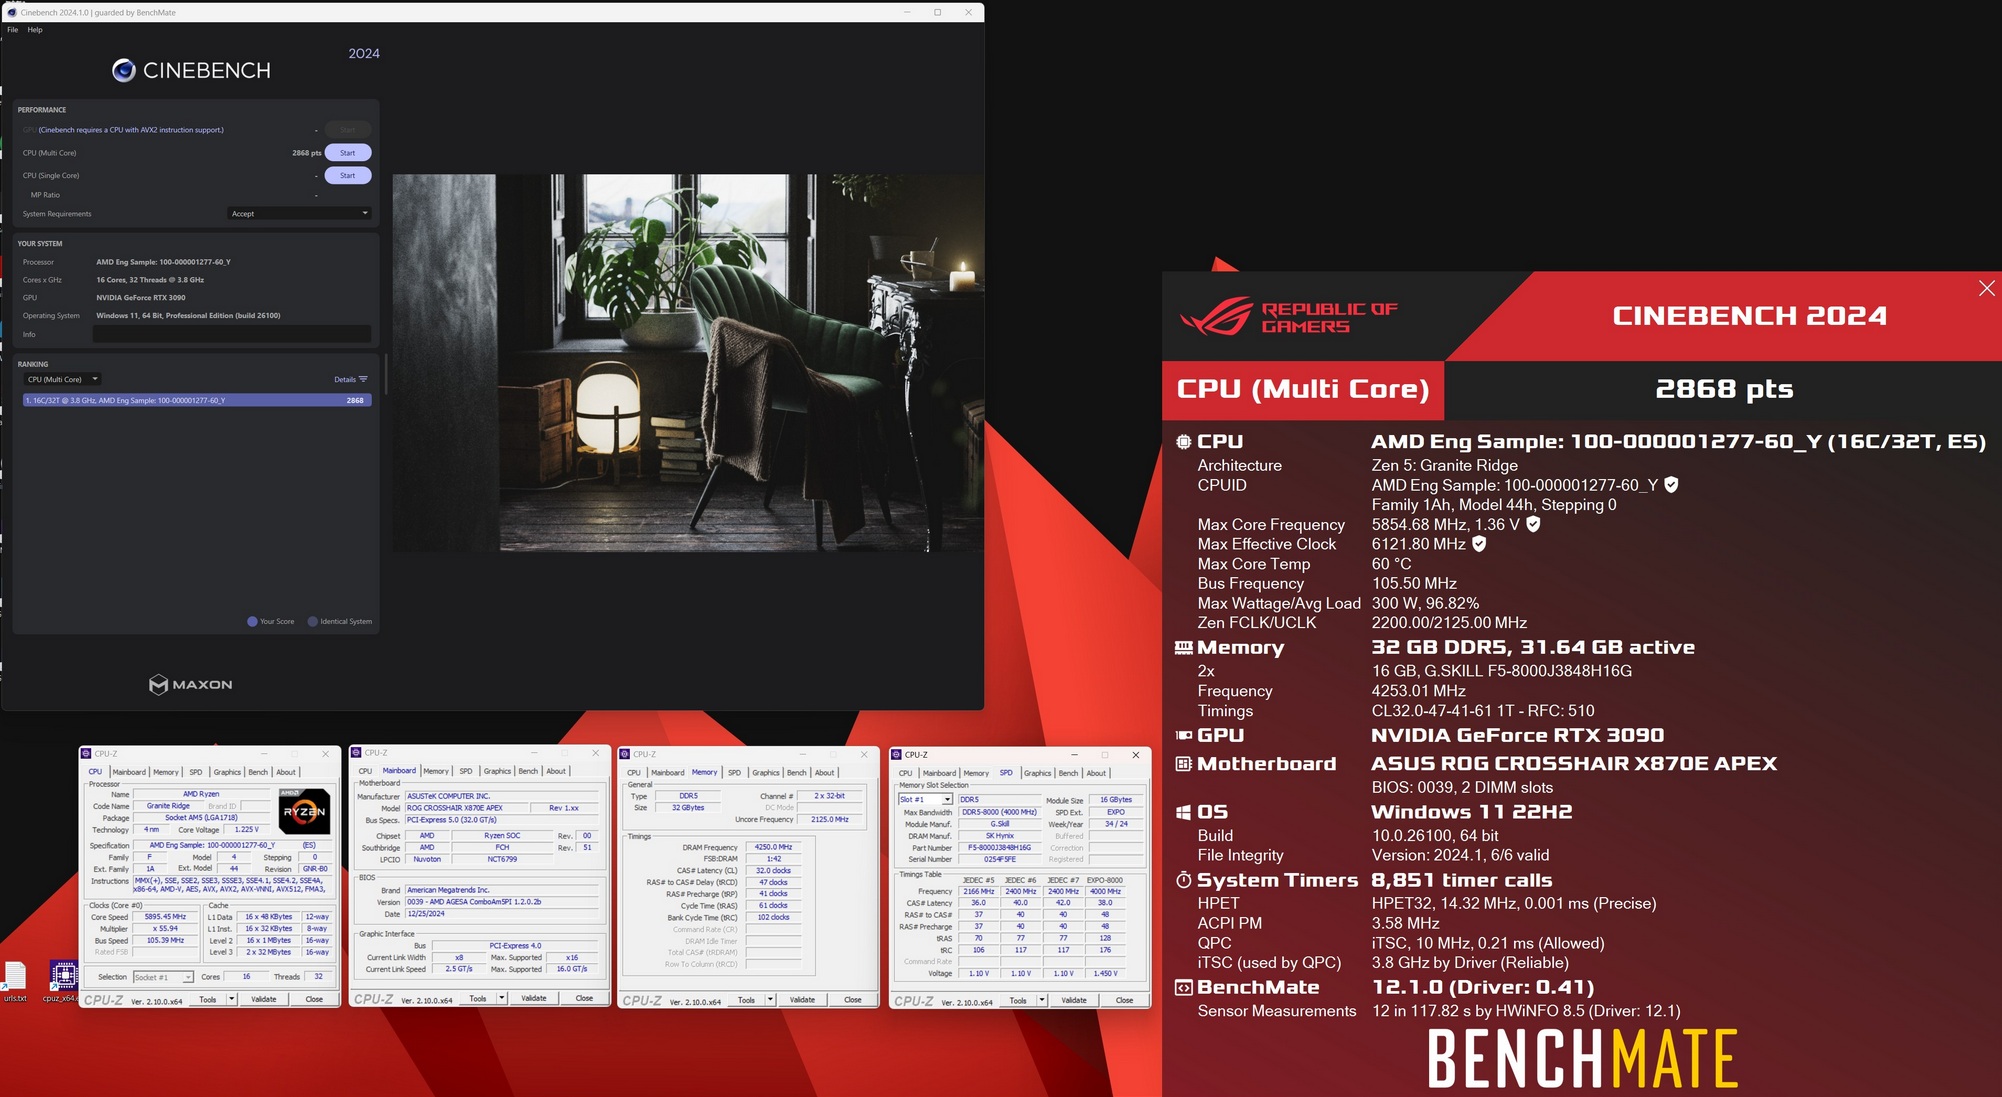
Task: Click the Ryzen processor logo in CPU-Z
Action: [304, 812]
